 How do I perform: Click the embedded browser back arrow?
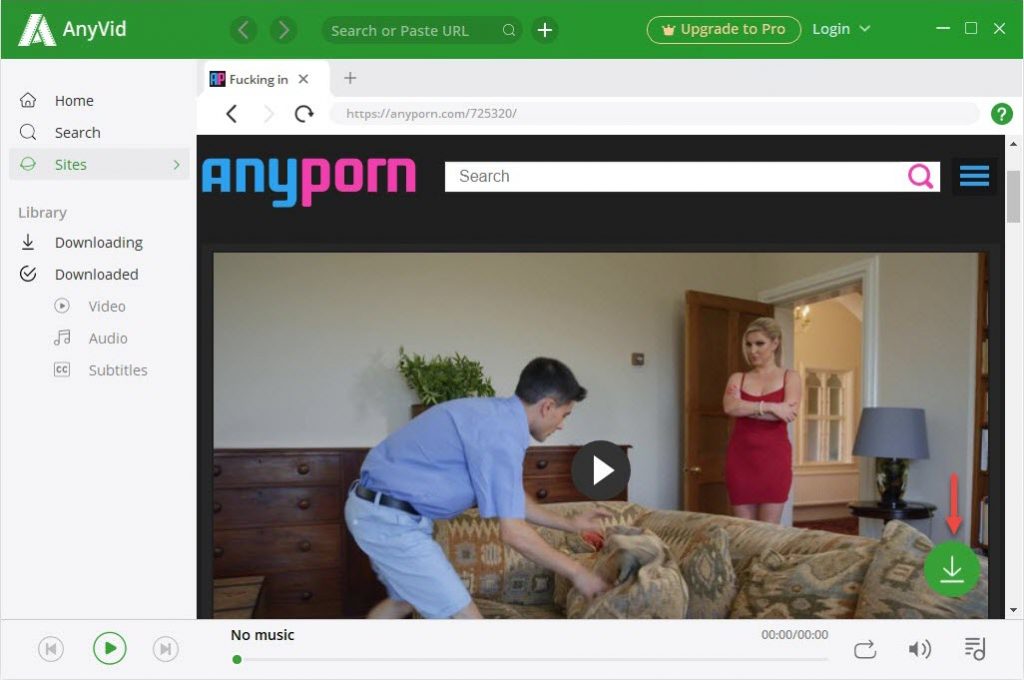click(231, 114)
